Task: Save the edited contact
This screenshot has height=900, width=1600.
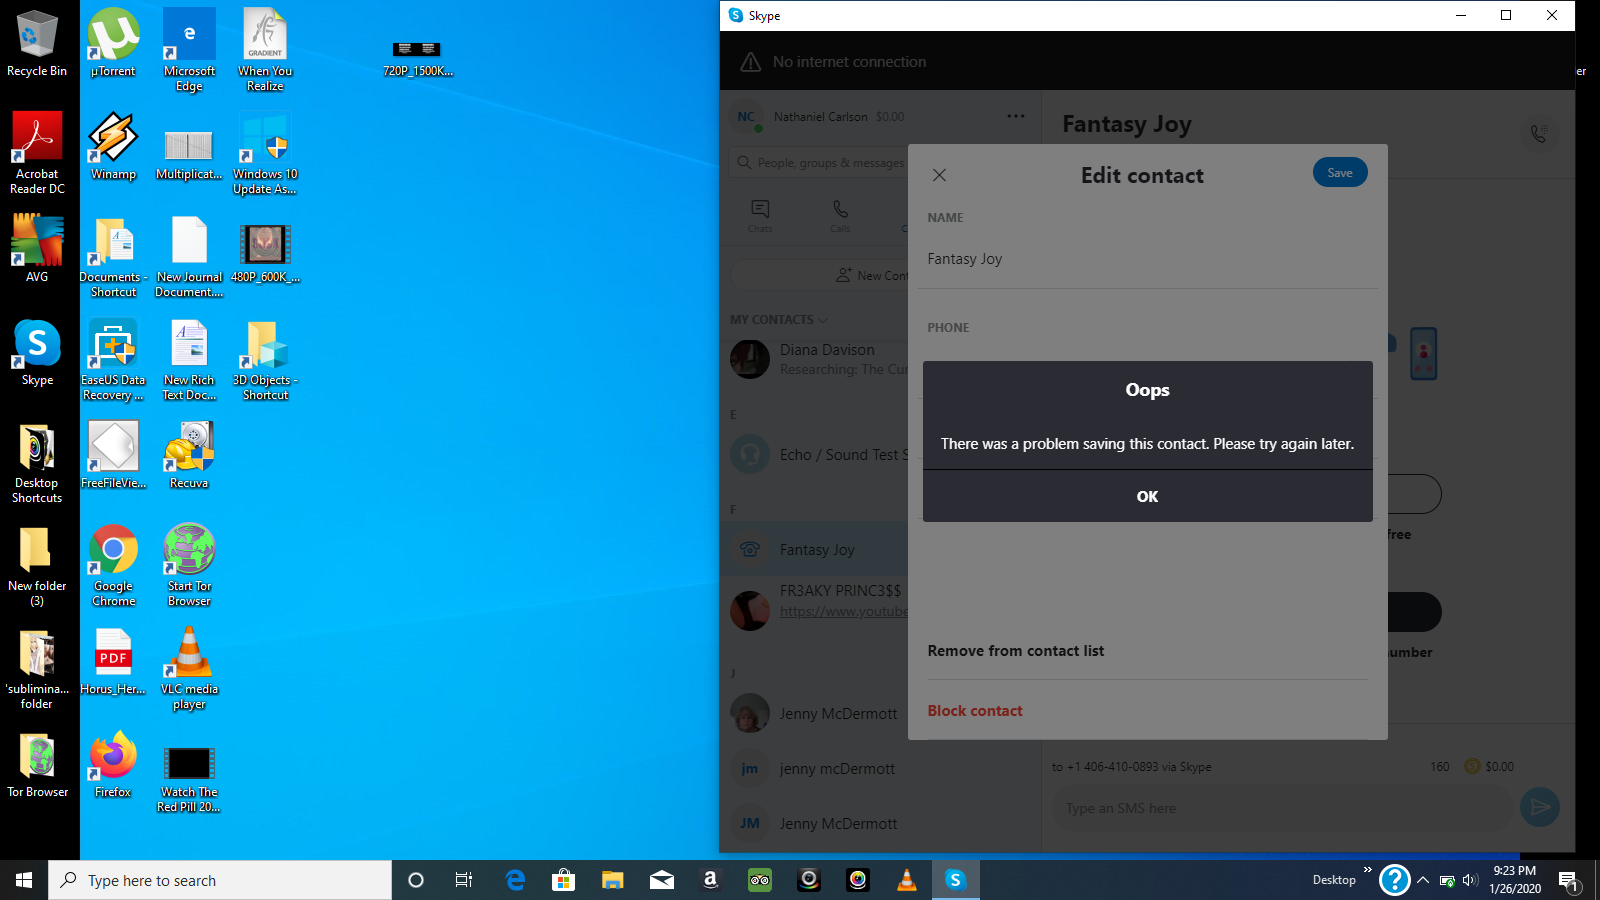Action: point(1340,173)
